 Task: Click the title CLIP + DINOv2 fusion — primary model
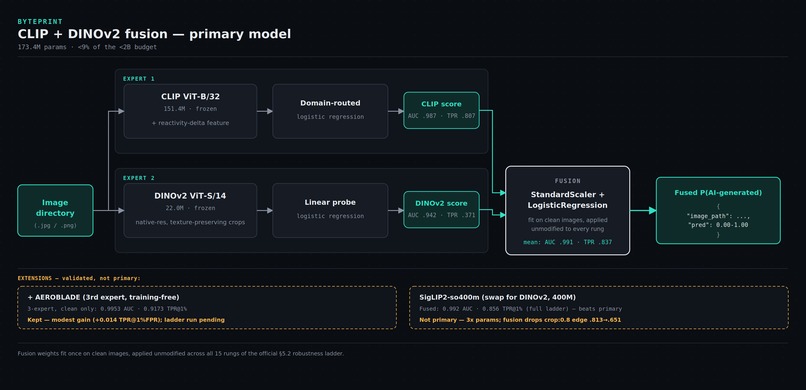pos(154,34)
